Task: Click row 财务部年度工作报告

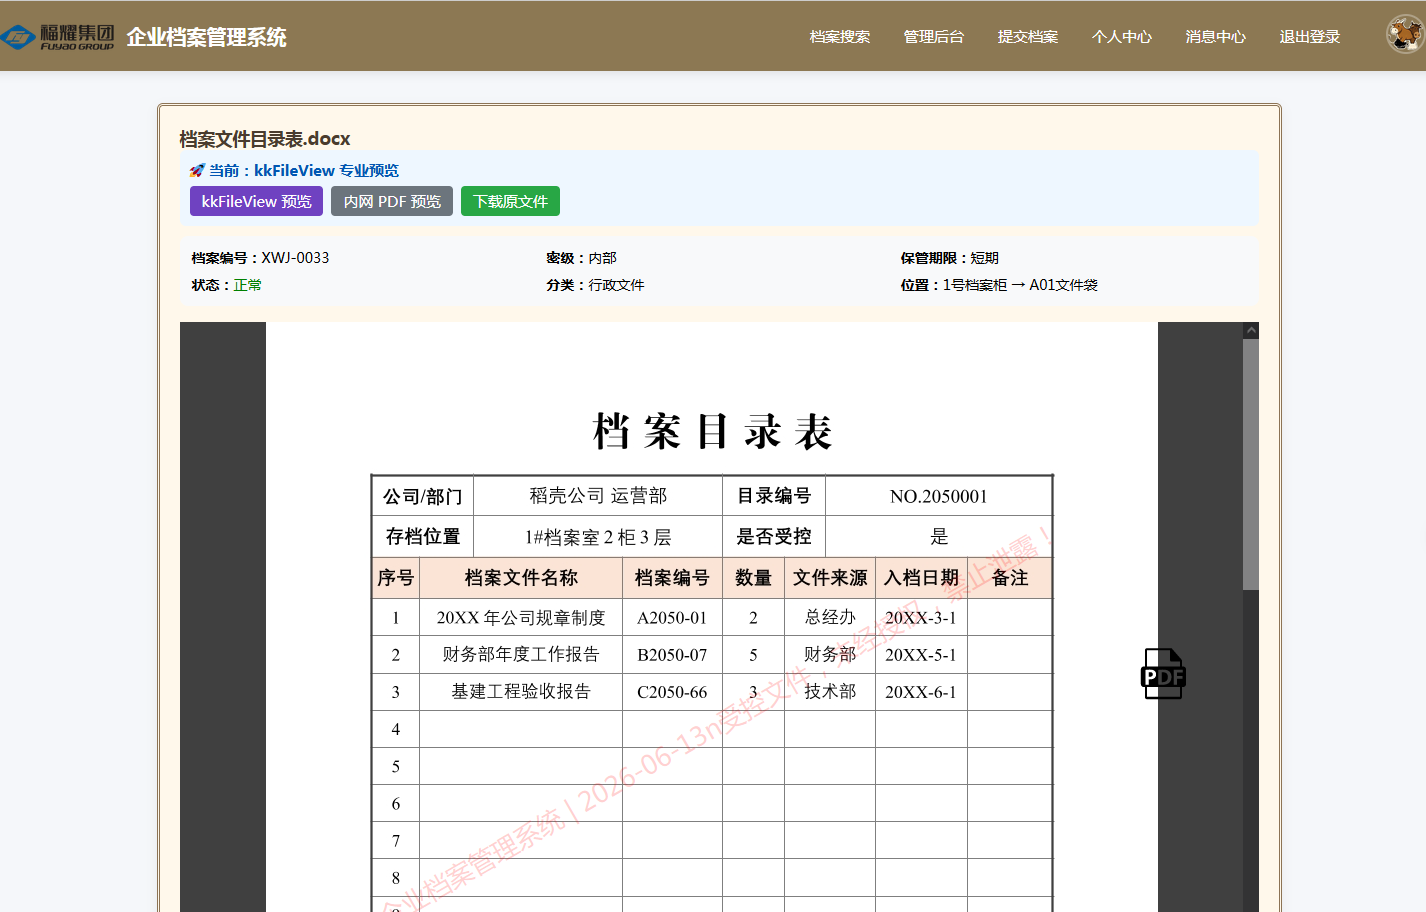Action: point(521,655)
